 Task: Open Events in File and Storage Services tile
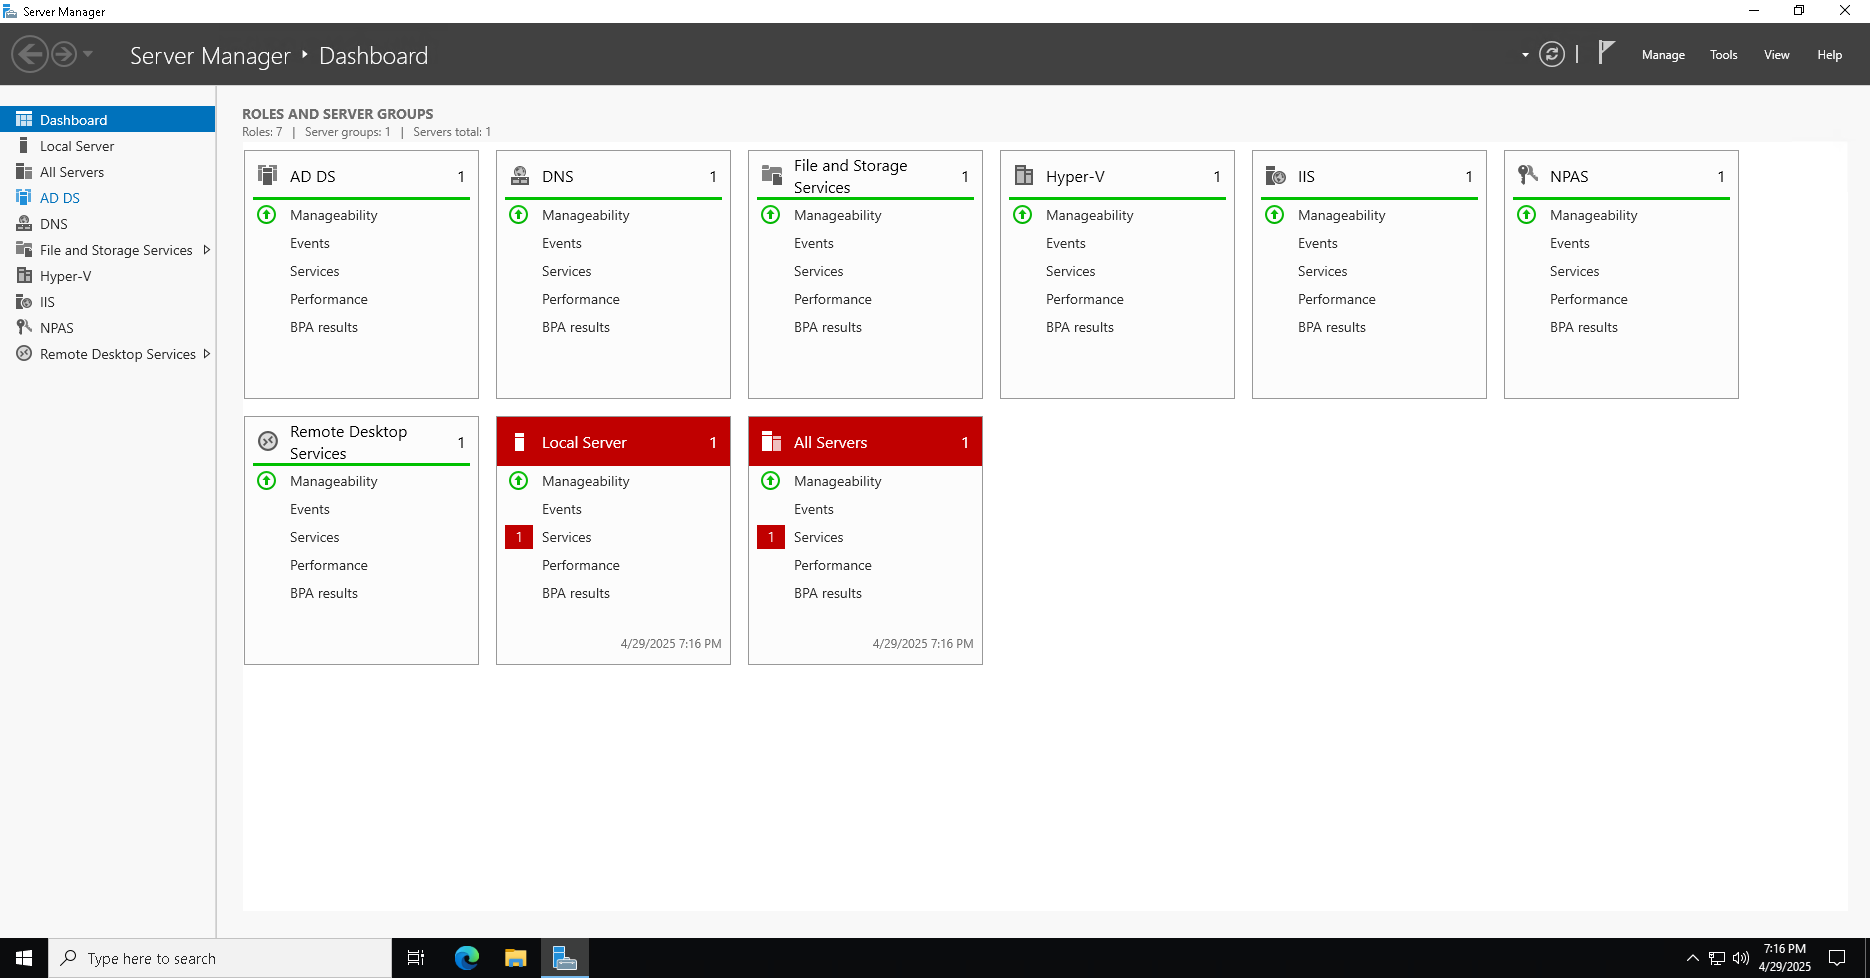click(813, 243)
